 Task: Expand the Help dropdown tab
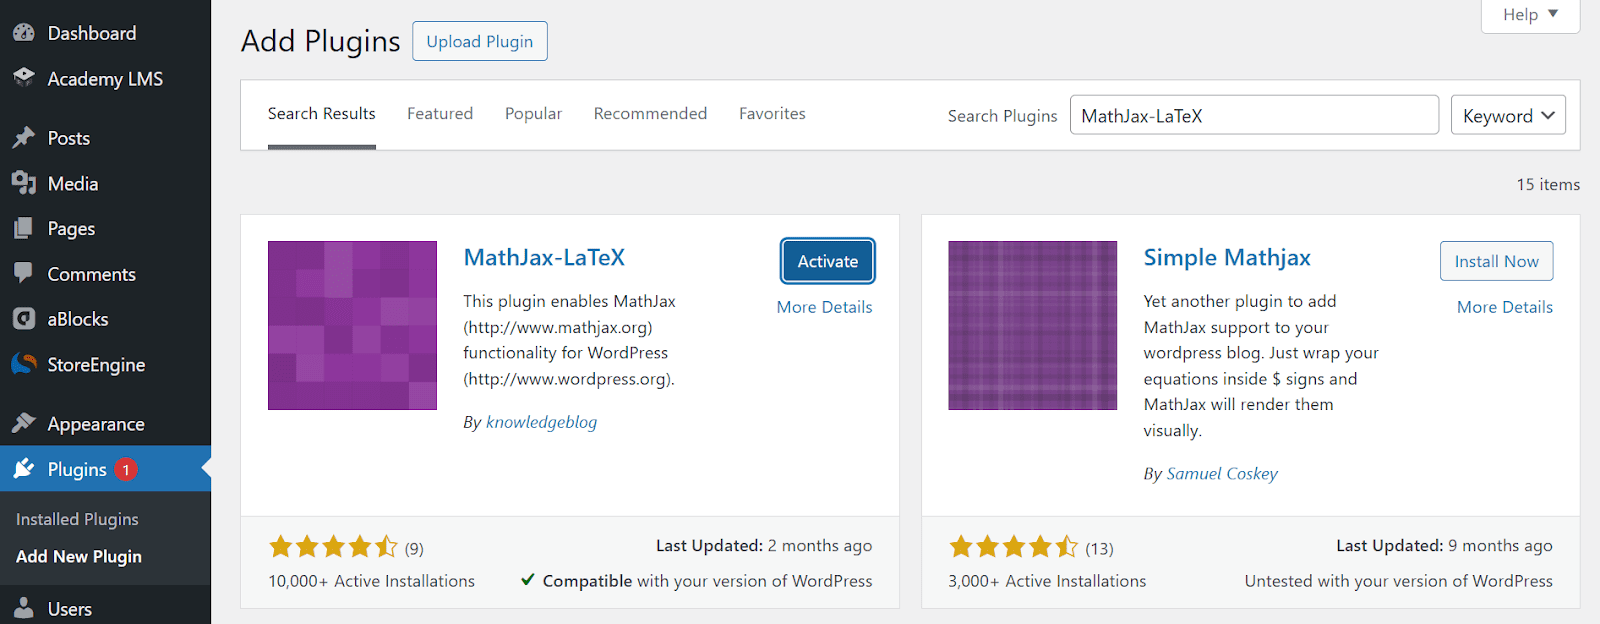click(1530, 15)
